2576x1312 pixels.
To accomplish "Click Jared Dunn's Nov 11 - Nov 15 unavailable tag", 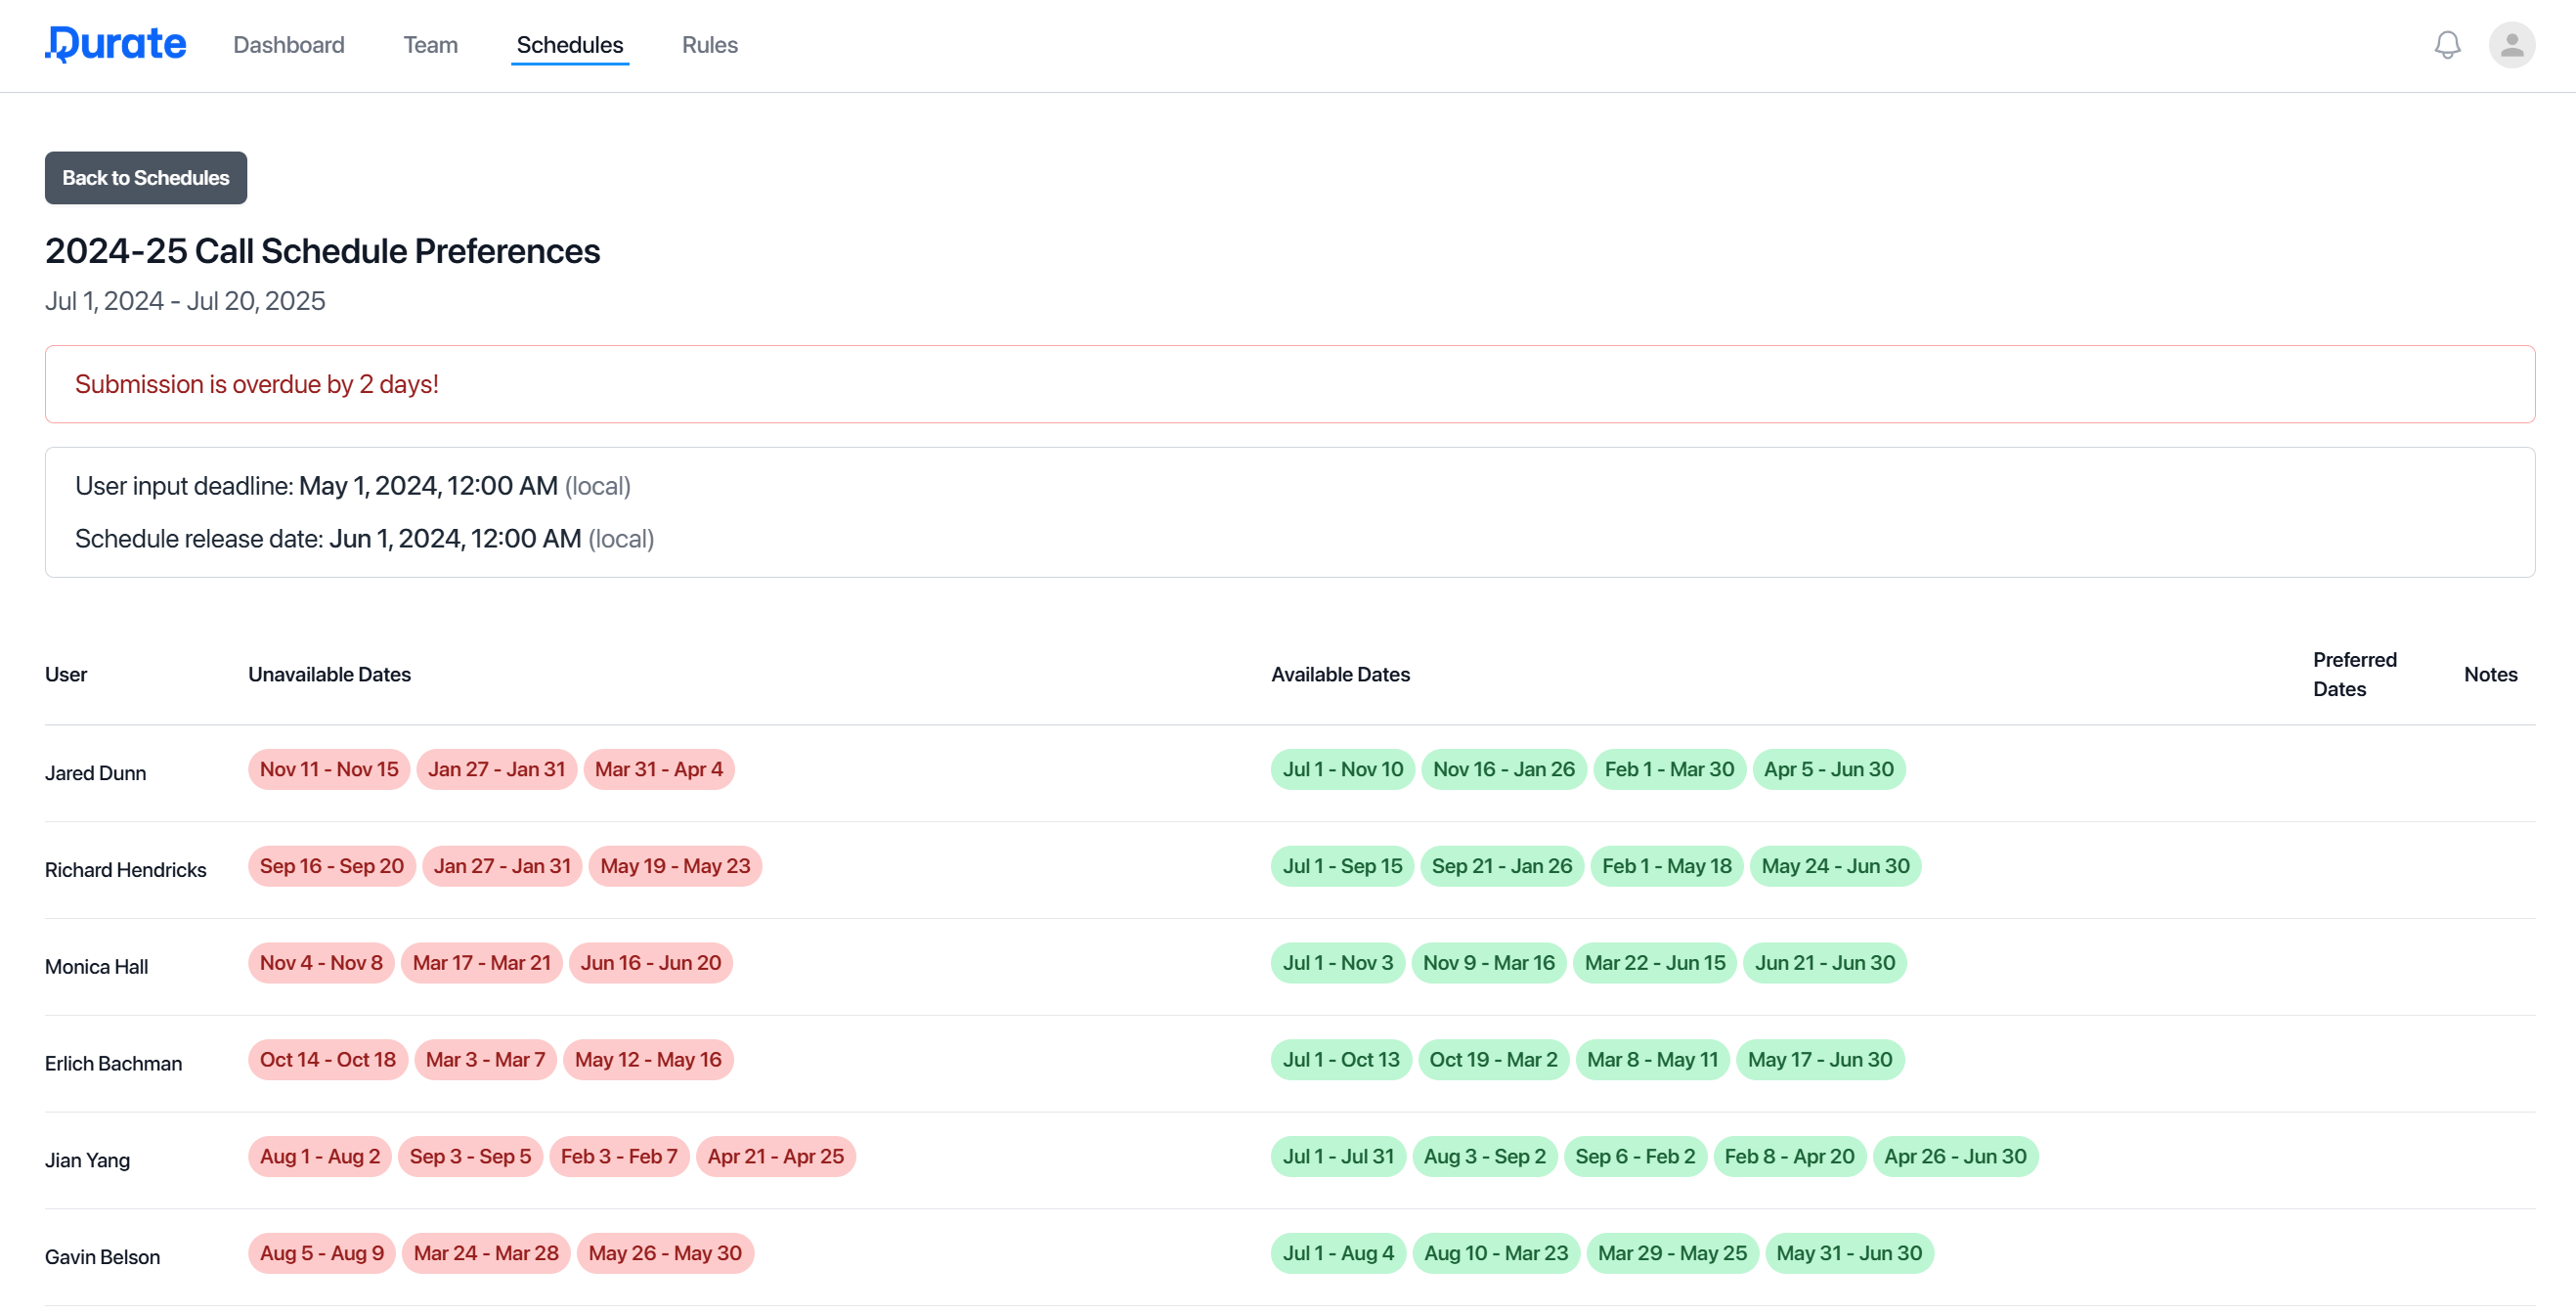I will point(328,769).
